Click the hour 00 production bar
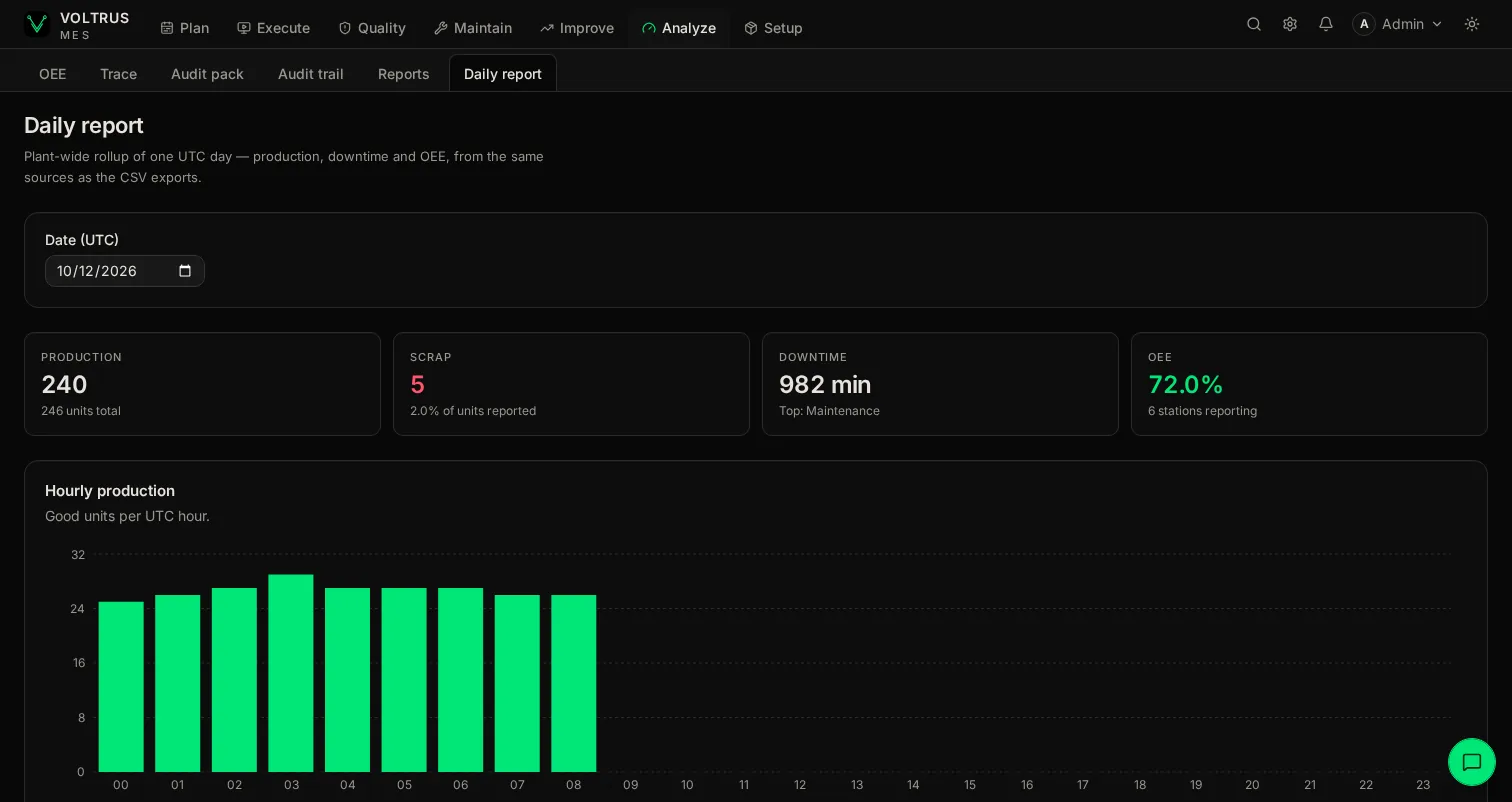The width and height of the screenshot is (1512, 802). click(x=121, y=687)
